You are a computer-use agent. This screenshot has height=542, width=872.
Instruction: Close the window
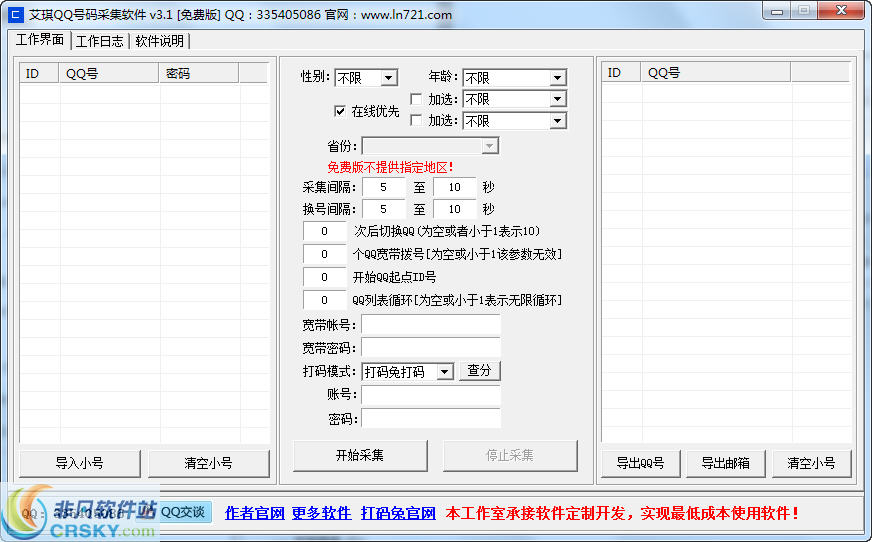pos(841,11)
